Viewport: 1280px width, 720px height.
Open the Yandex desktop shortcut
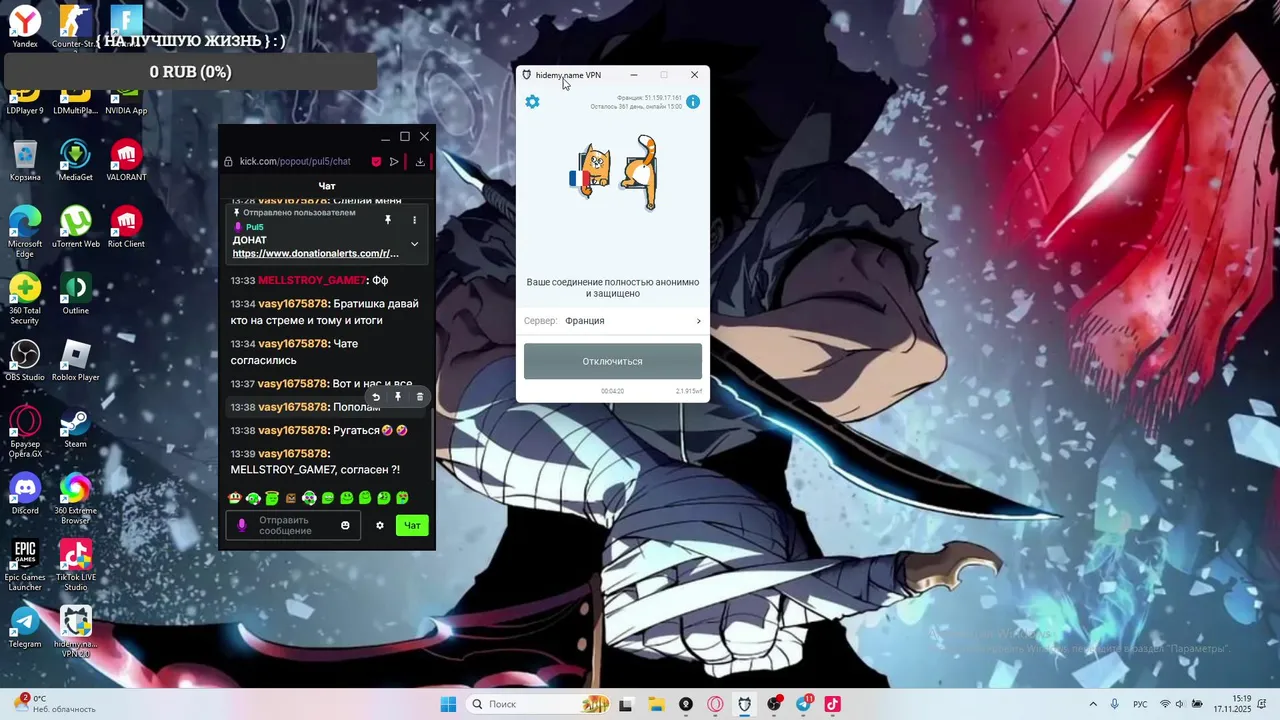point(25,26)
